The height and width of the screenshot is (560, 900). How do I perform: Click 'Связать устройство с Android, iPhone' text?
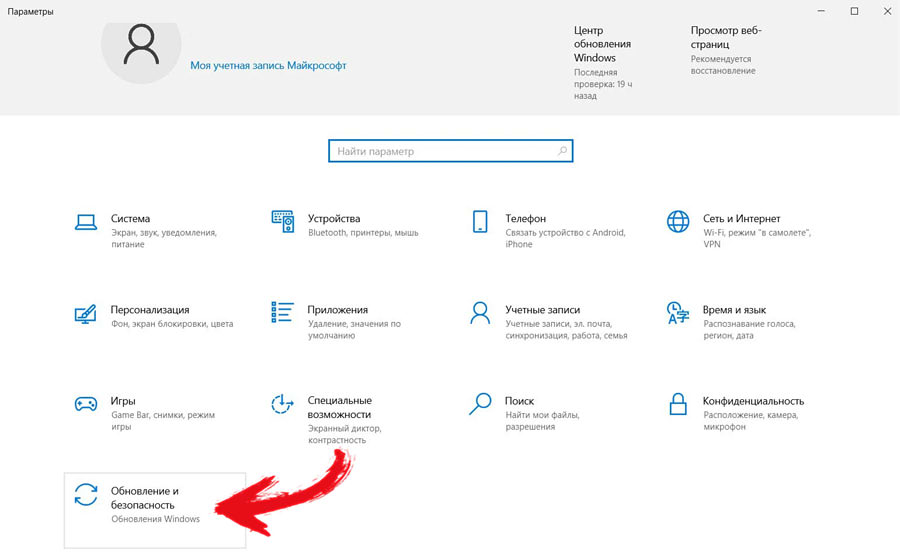coord(565,239)
